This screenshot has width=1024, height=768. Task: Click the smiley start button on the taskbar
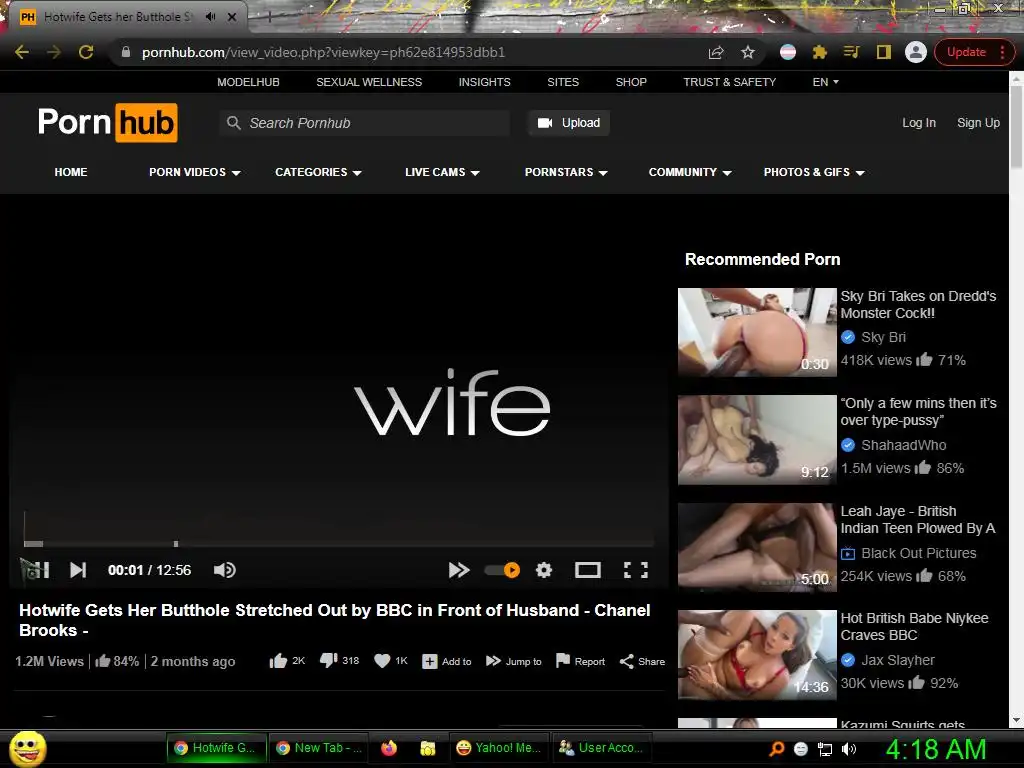click(28, 748)
